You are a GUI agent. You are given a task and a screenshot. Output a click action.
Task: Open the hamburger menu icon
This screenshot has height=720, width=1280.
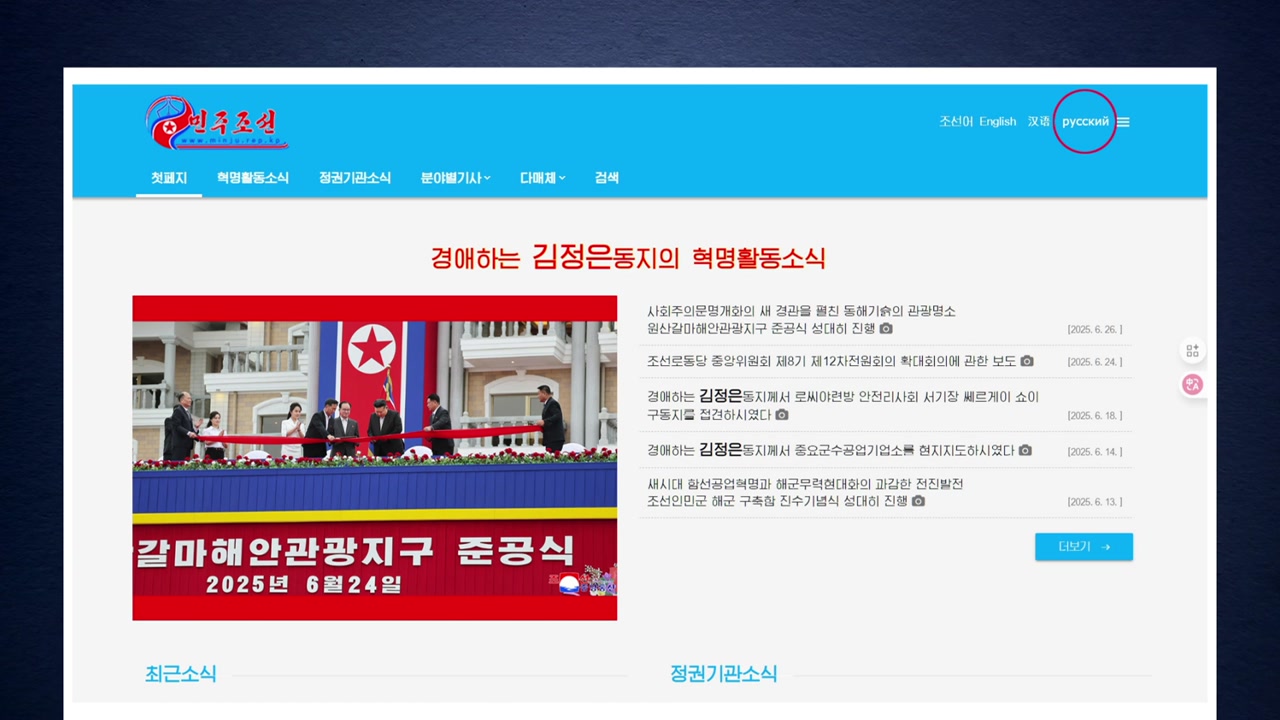(x=1123, y=122)
